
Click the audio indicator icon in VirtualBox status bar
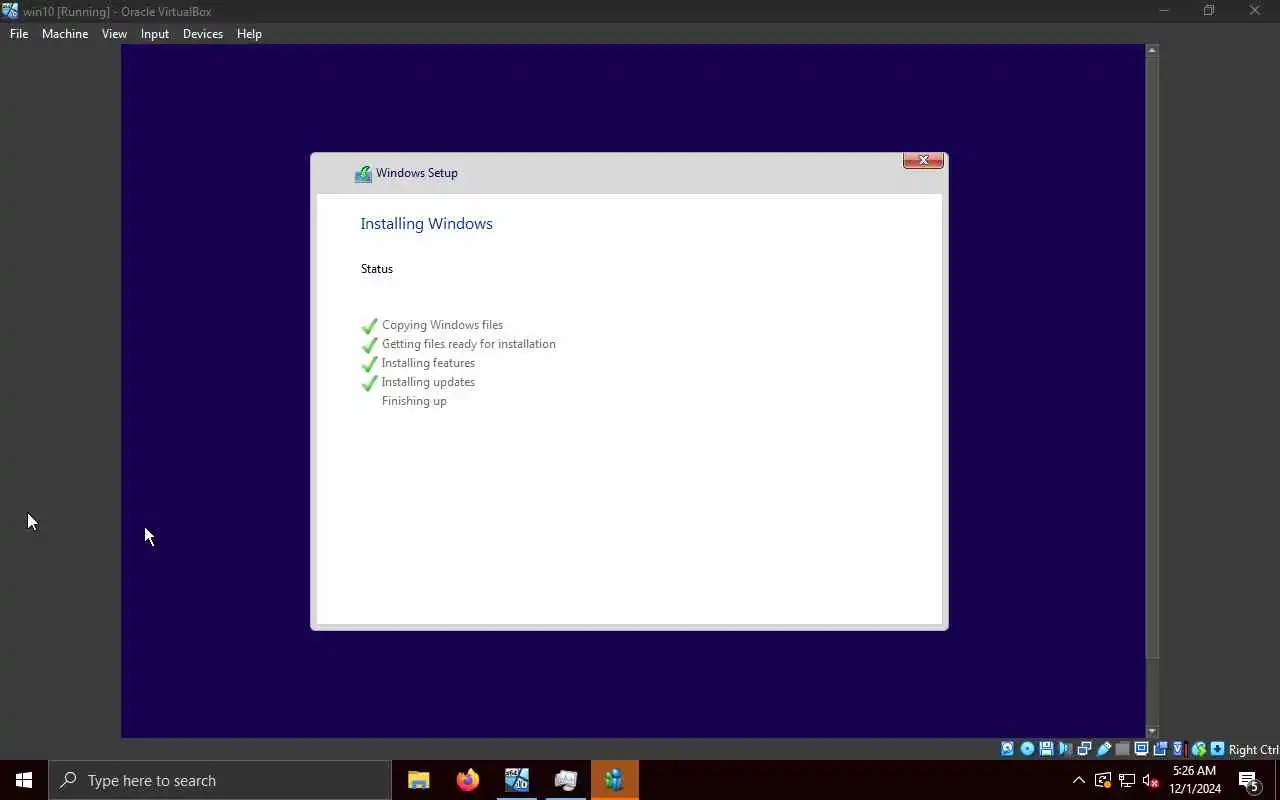[x=1065, y=749]
